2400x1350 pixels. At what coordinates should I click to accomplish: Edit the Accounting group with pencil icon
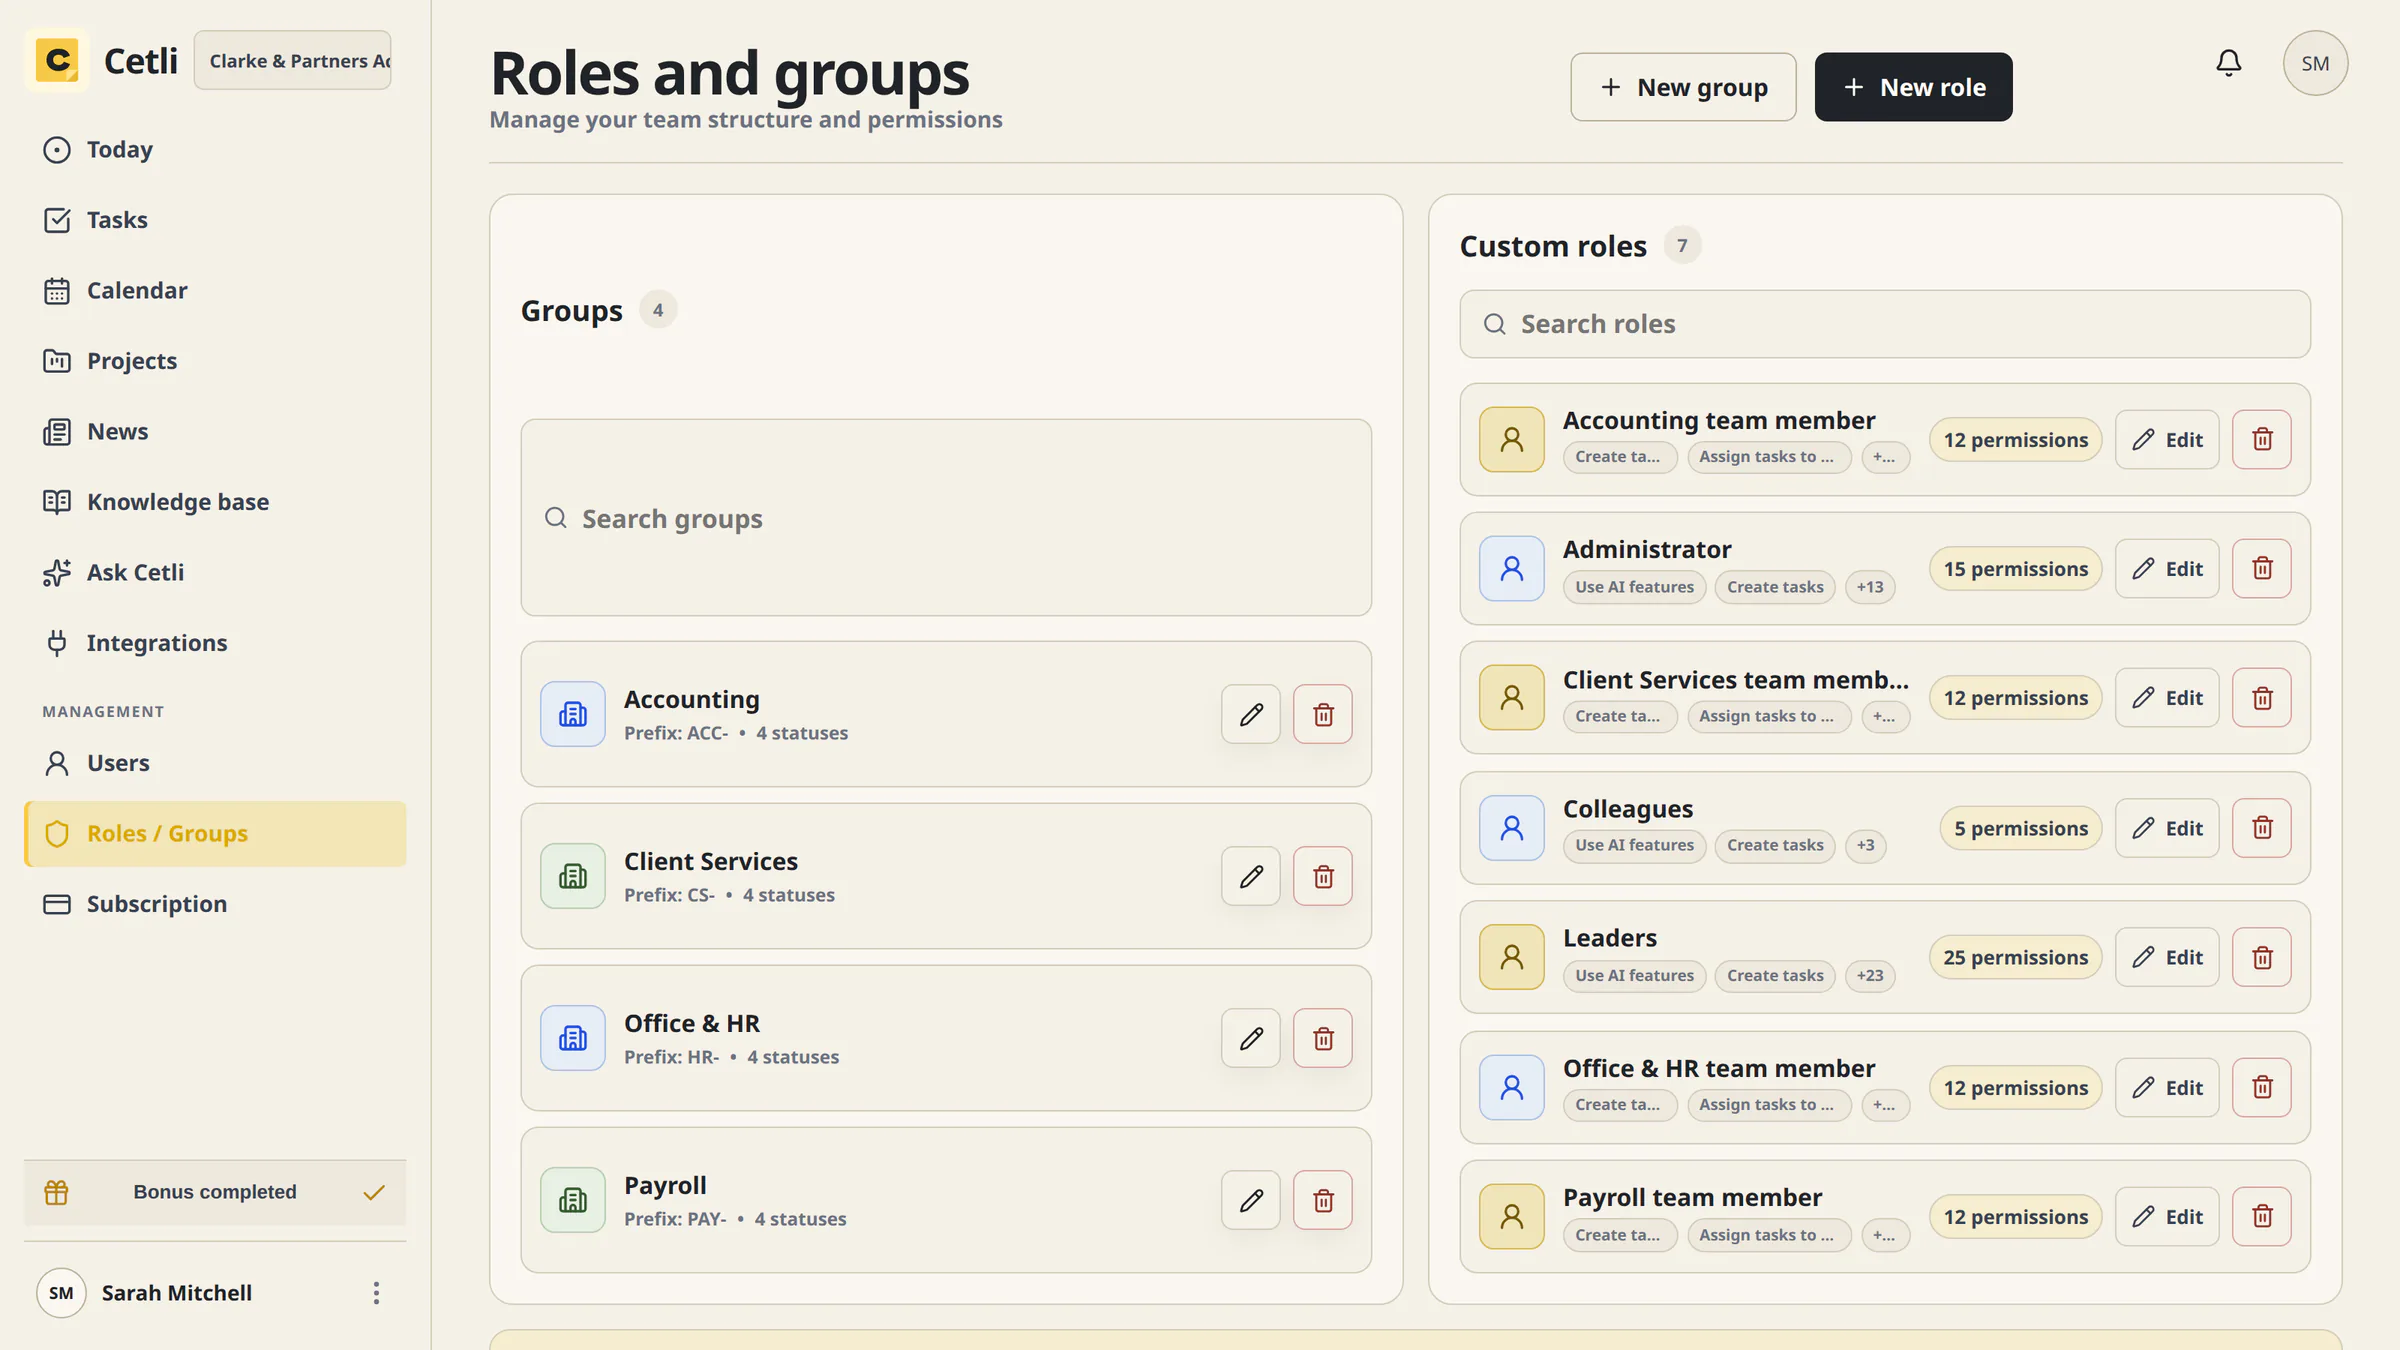coord(1251,714)
